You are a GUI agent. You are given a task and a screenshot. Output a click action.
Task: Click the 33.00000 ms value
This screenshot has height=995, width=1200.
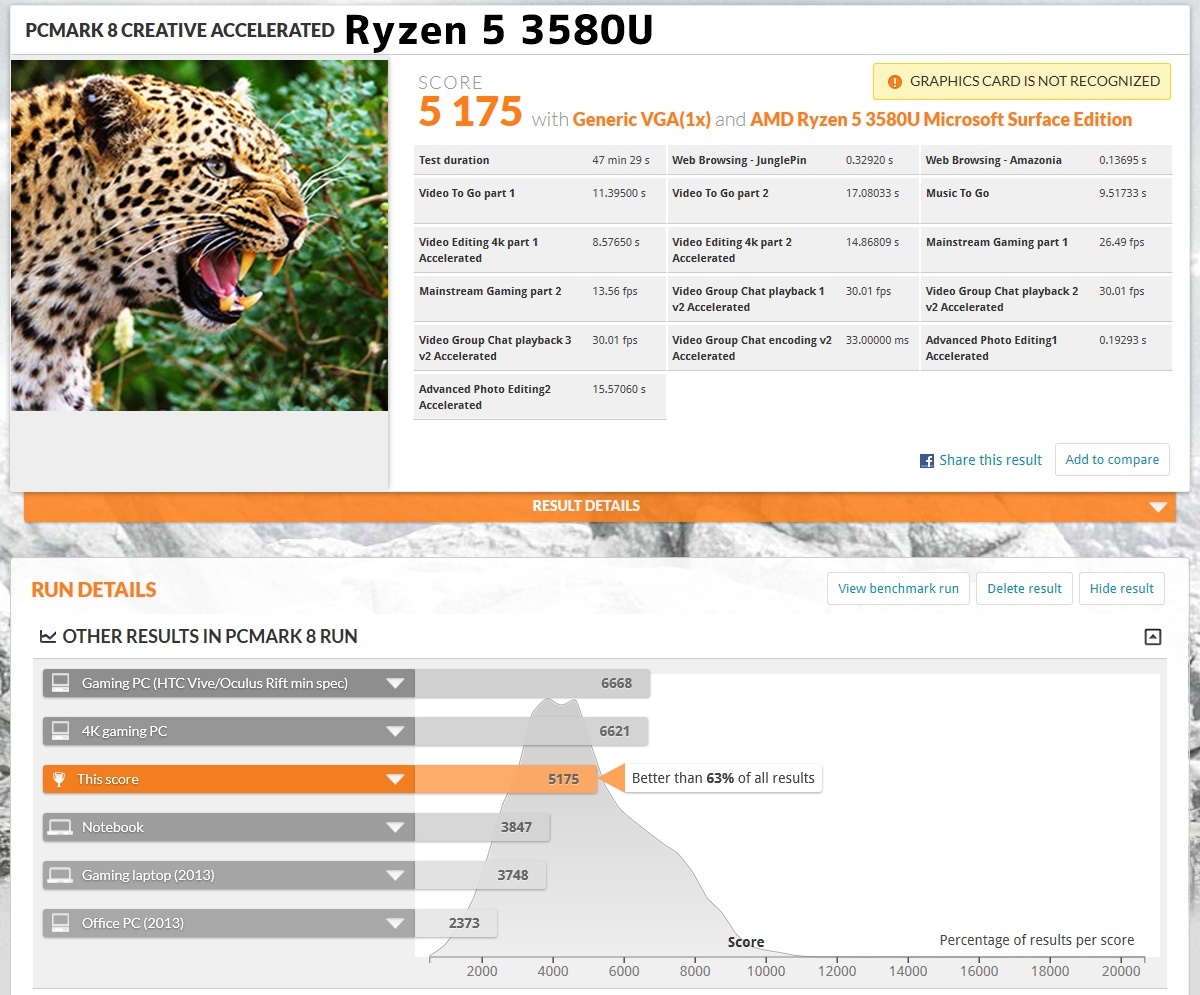[877, 340]
